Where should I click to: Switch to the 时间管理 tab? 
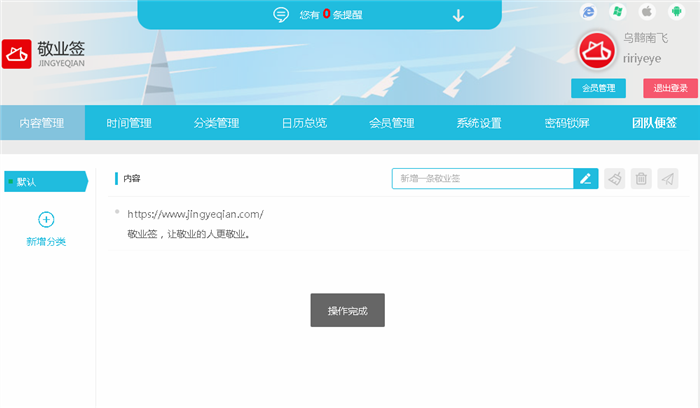tap(129, 123)
